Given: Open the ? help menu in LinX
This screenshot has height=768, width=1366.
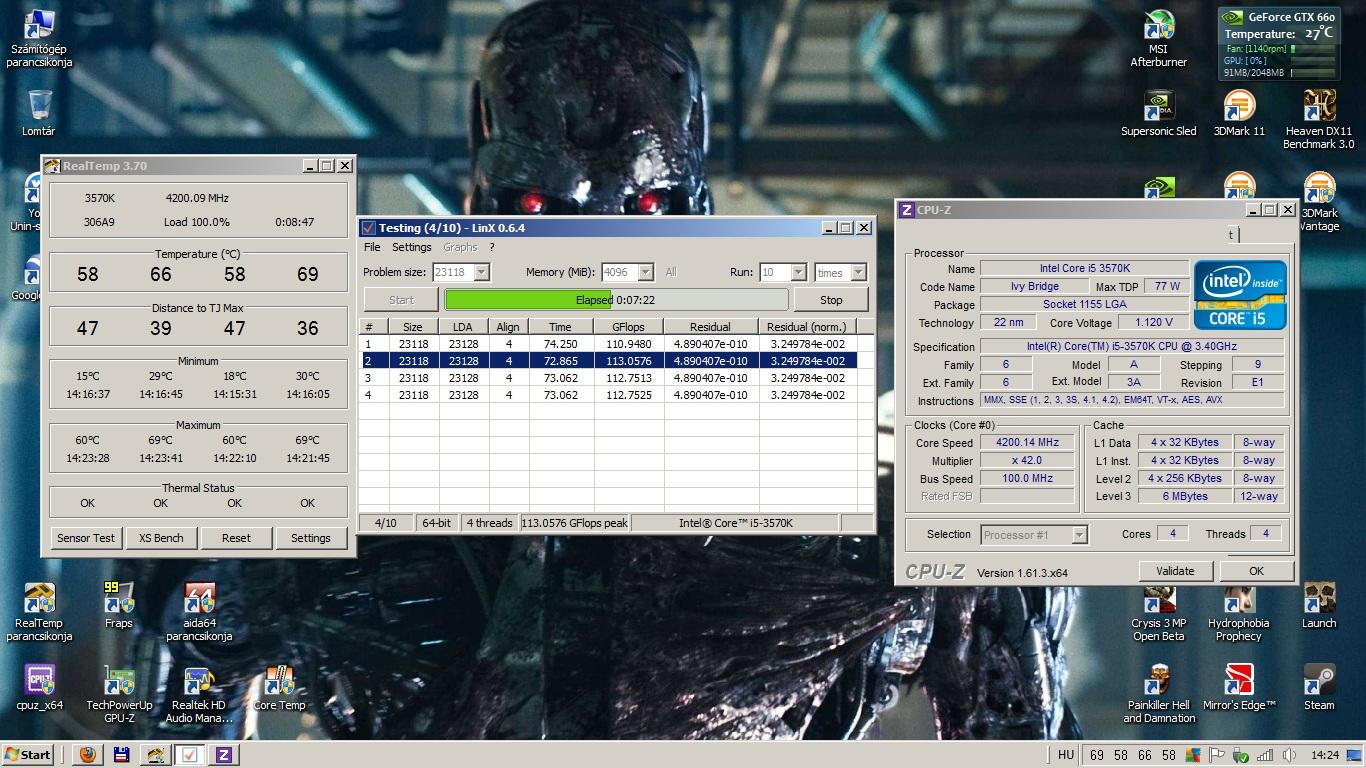Looking at the screenshot, I should (491, 247).
